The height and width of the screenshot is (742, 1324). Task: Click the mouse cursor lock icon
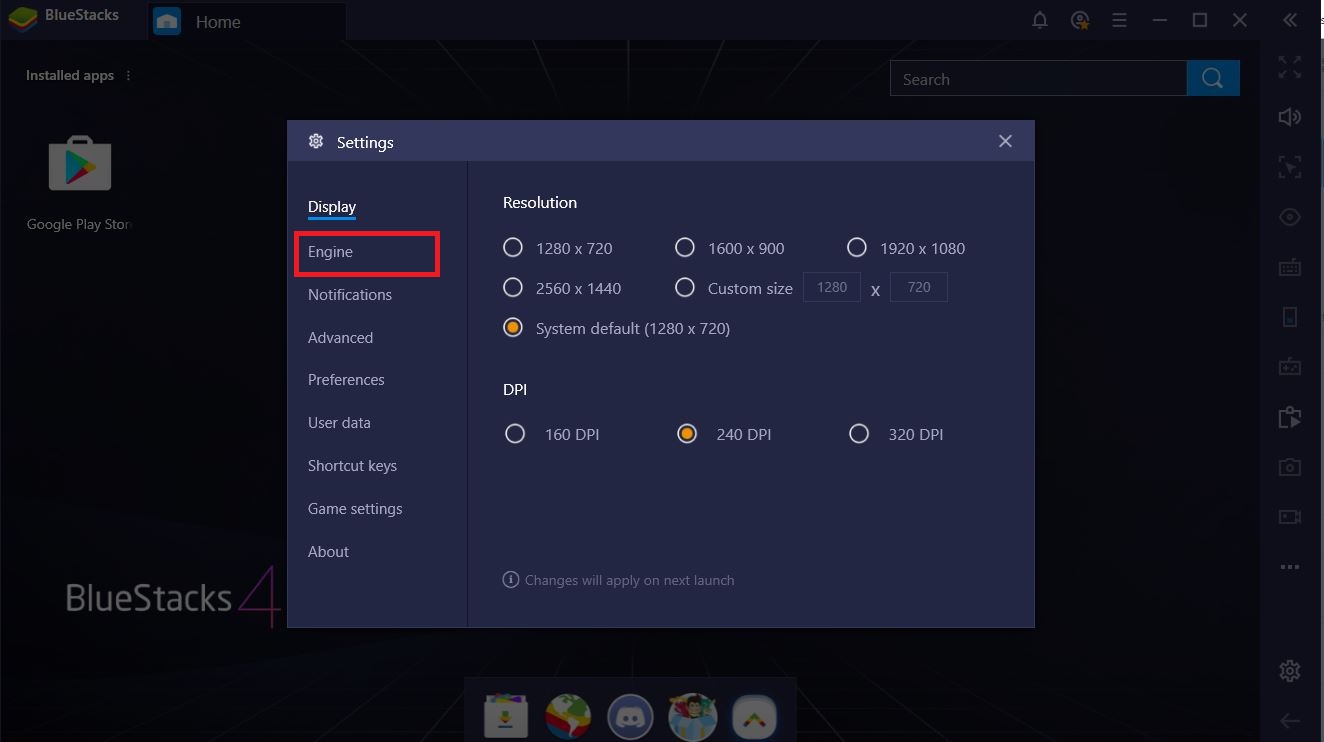pyautogui.click(x=1290, y=167)
